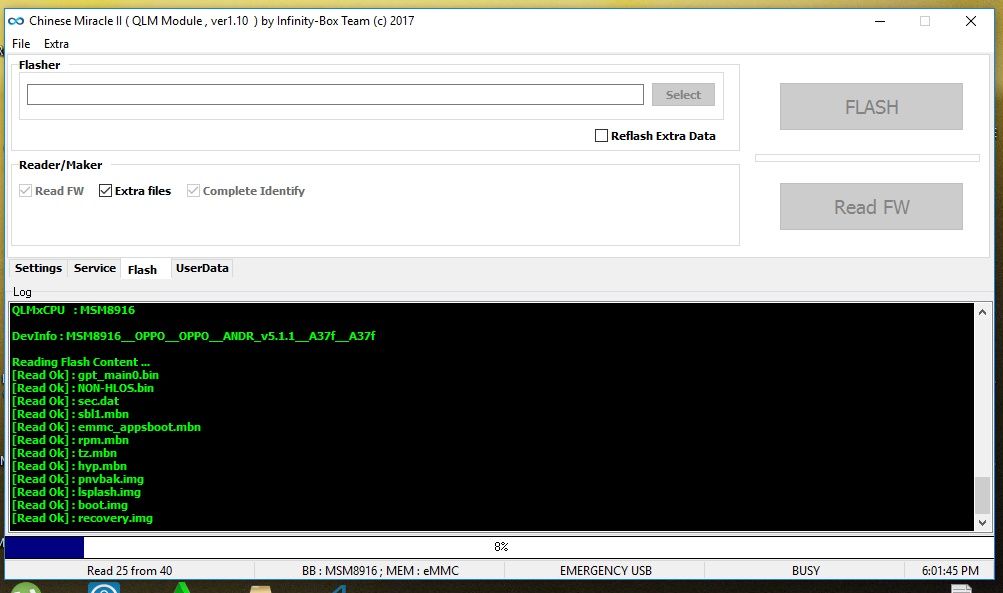Click the 'sbl1.mbn' log line
Screen dimensions: 1003x593
[70, 414]
